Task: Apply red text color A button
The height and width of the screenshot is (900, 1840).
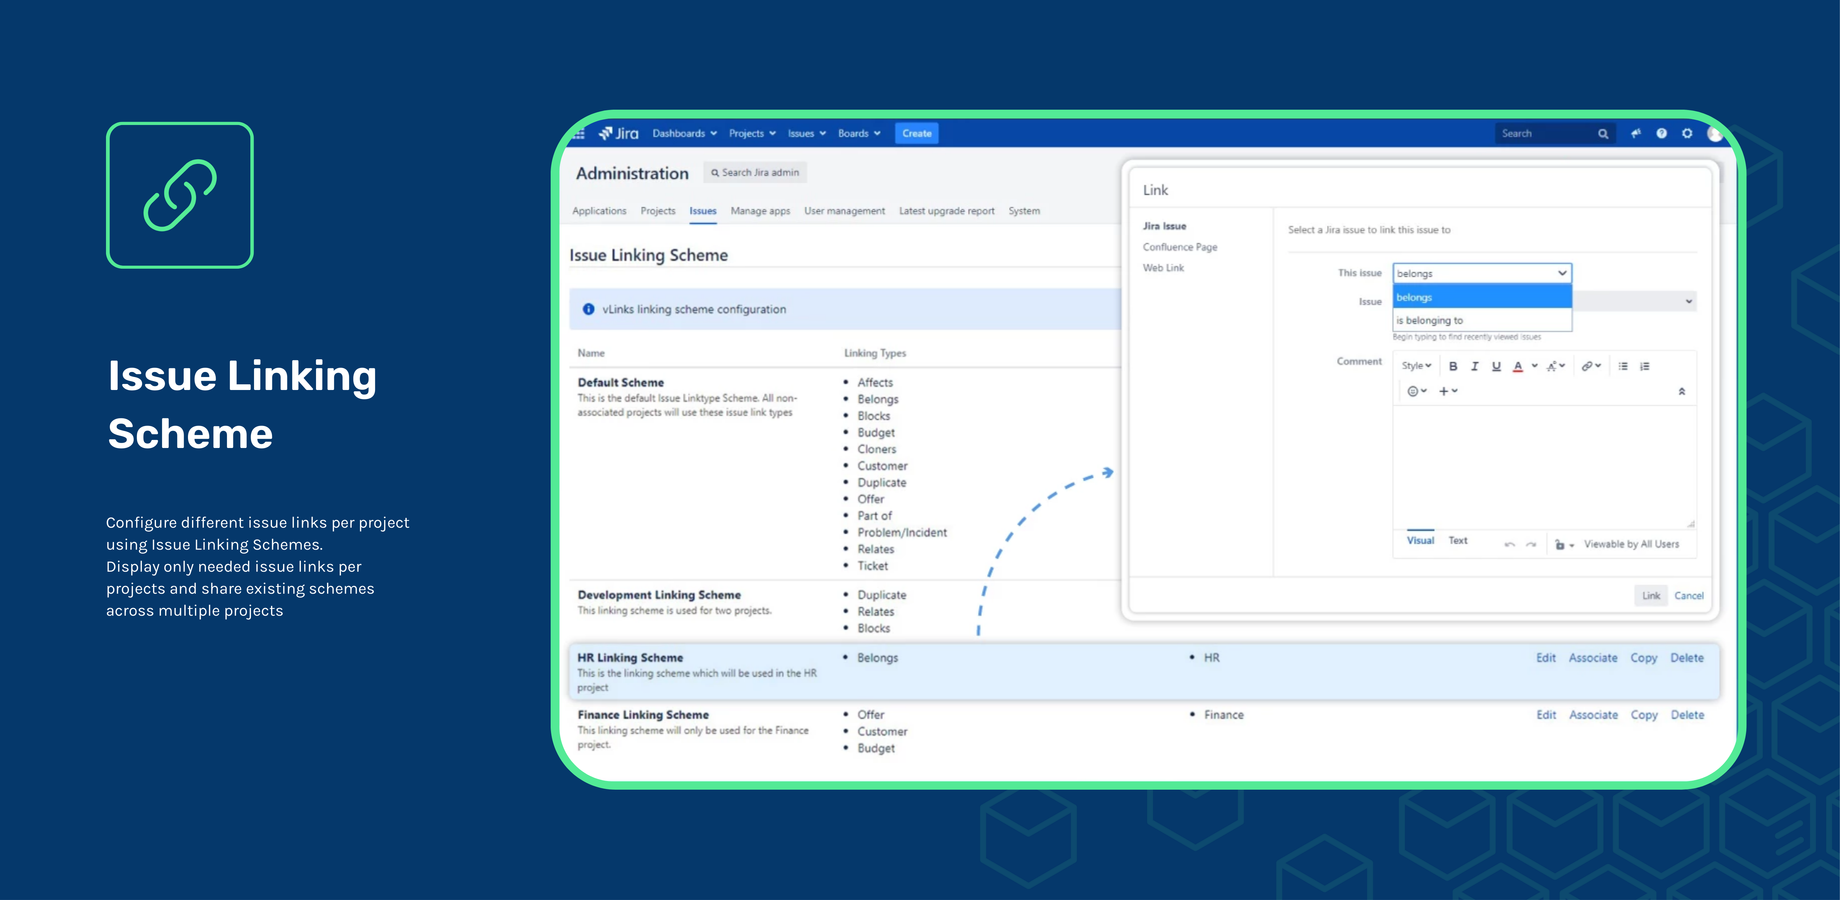Action: (1518, 366)
